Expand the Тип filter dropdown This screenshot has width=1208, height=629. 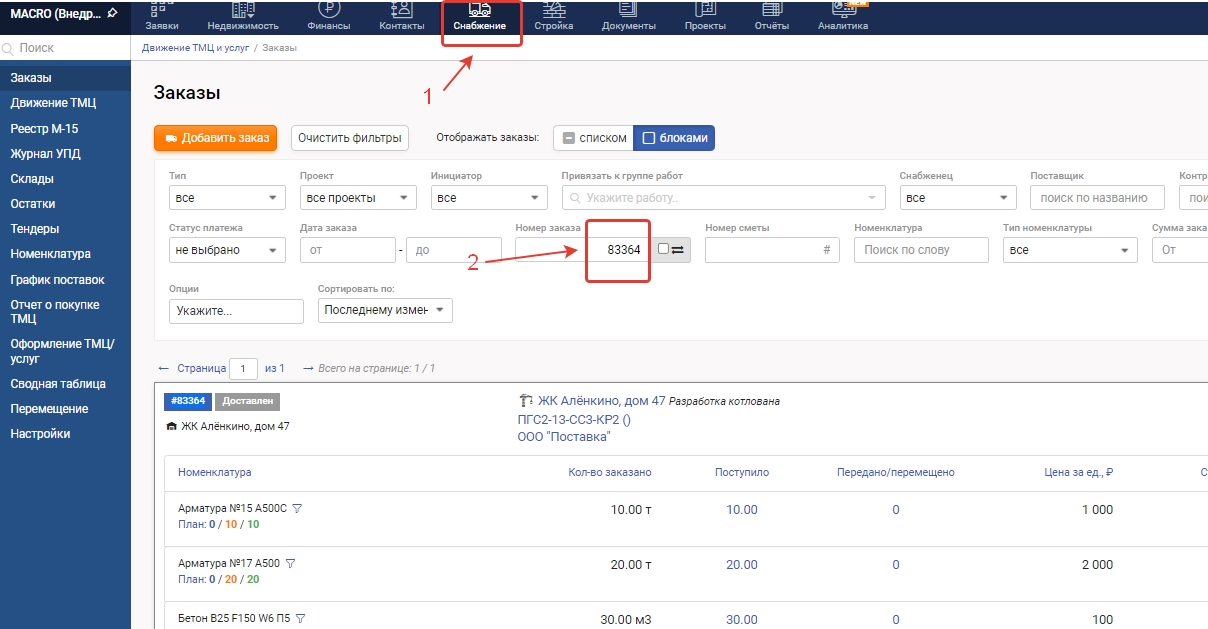pyautogui.click(x=227, y=198)
